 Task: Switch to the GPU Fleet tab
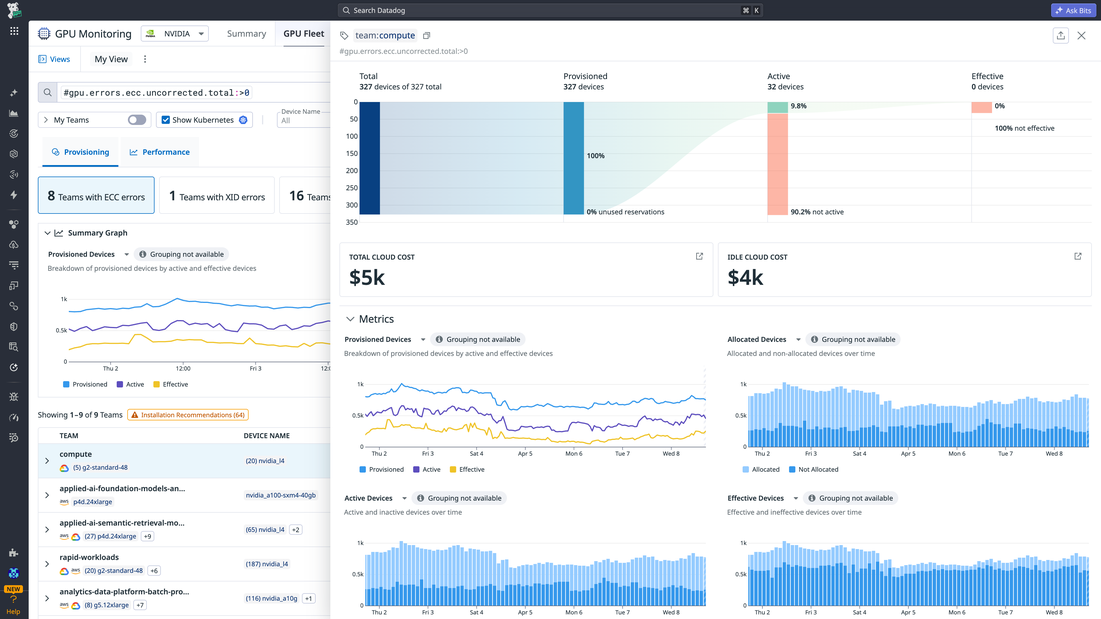pos(303,34)
